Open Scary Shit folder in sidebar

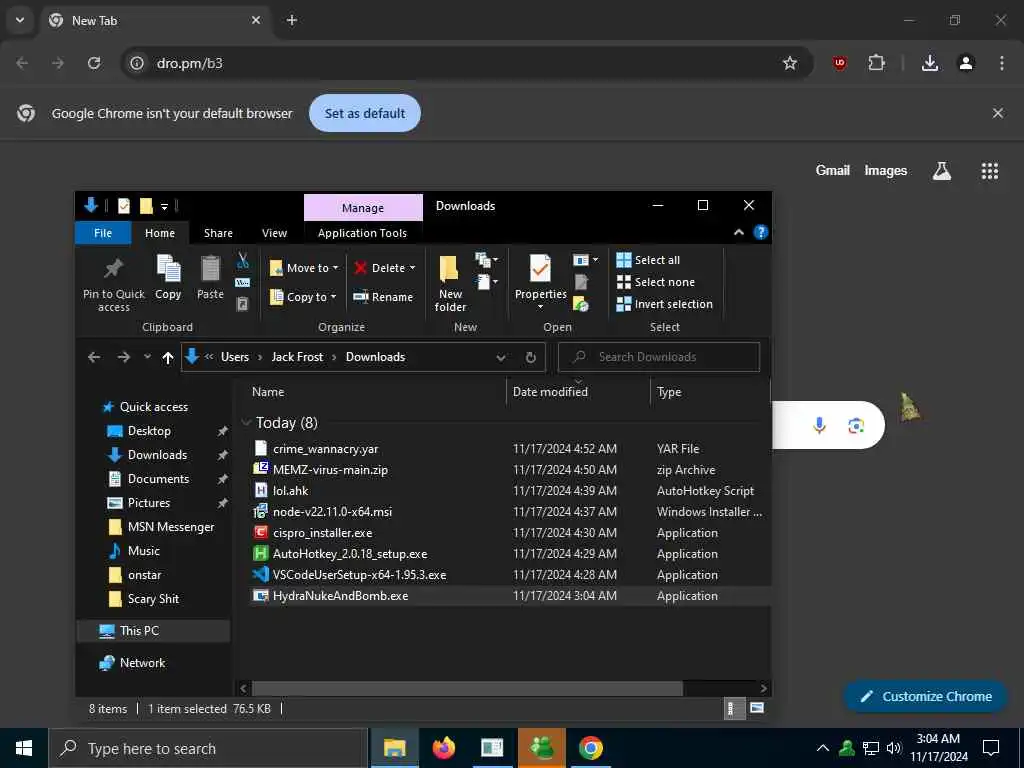[153, 599]
